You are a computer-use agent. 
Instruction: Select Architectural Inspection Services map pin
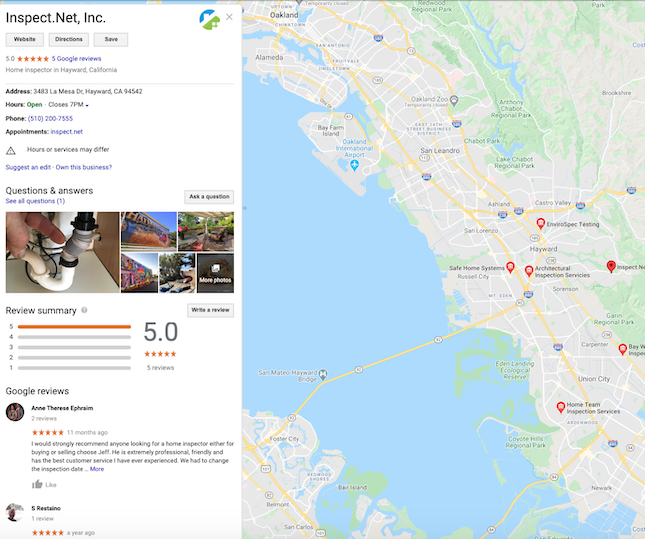529,271
